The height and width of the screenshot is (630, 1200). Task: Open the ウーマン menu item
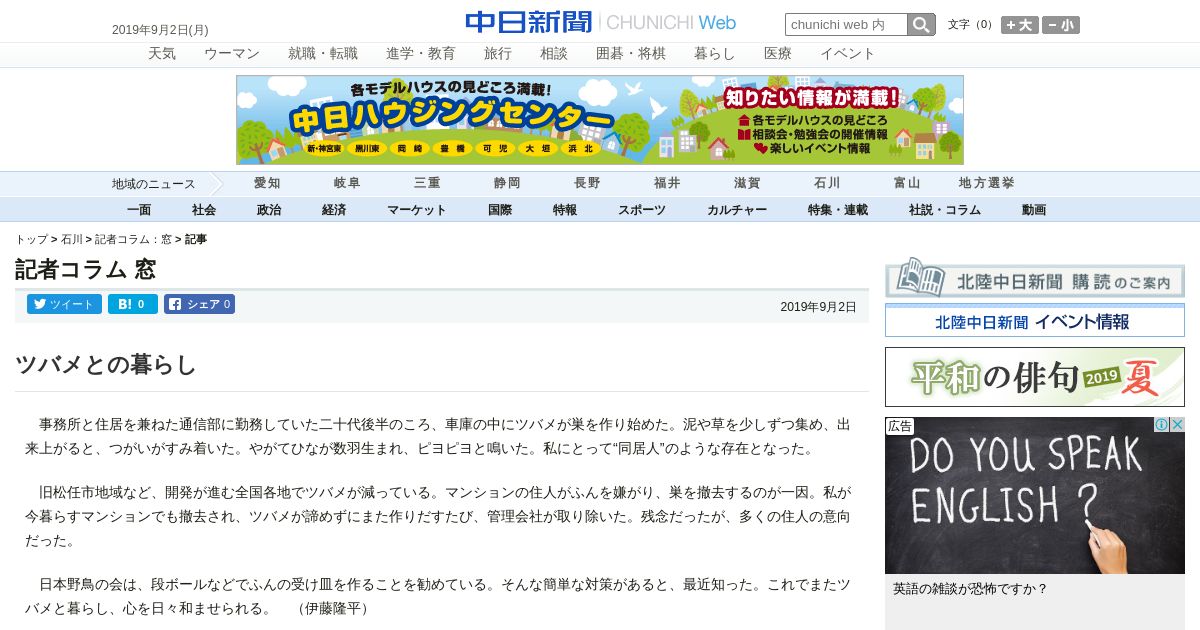click(x=232, y=54)
